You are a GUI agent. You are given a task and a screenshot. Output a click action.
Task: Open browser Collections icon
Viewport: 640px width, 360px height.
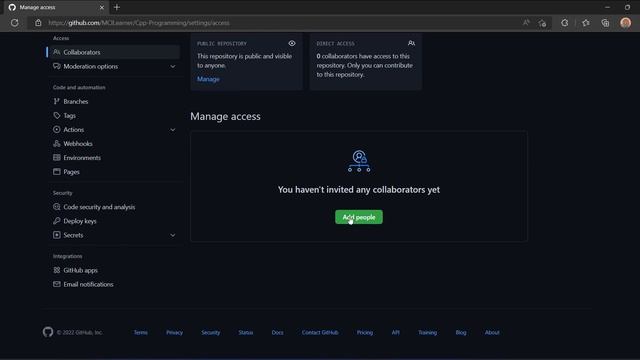coord(605,23)
